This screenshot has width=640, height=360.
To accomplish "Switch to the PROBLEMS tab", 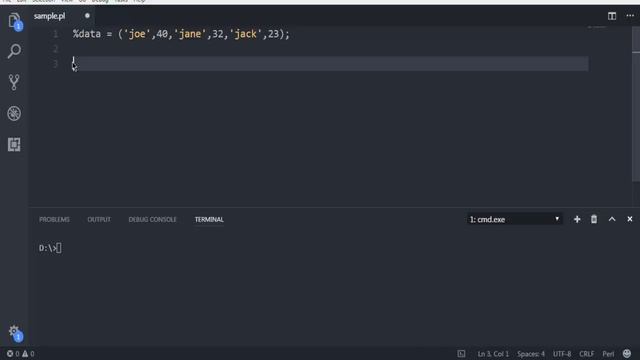I will (54, 219).
